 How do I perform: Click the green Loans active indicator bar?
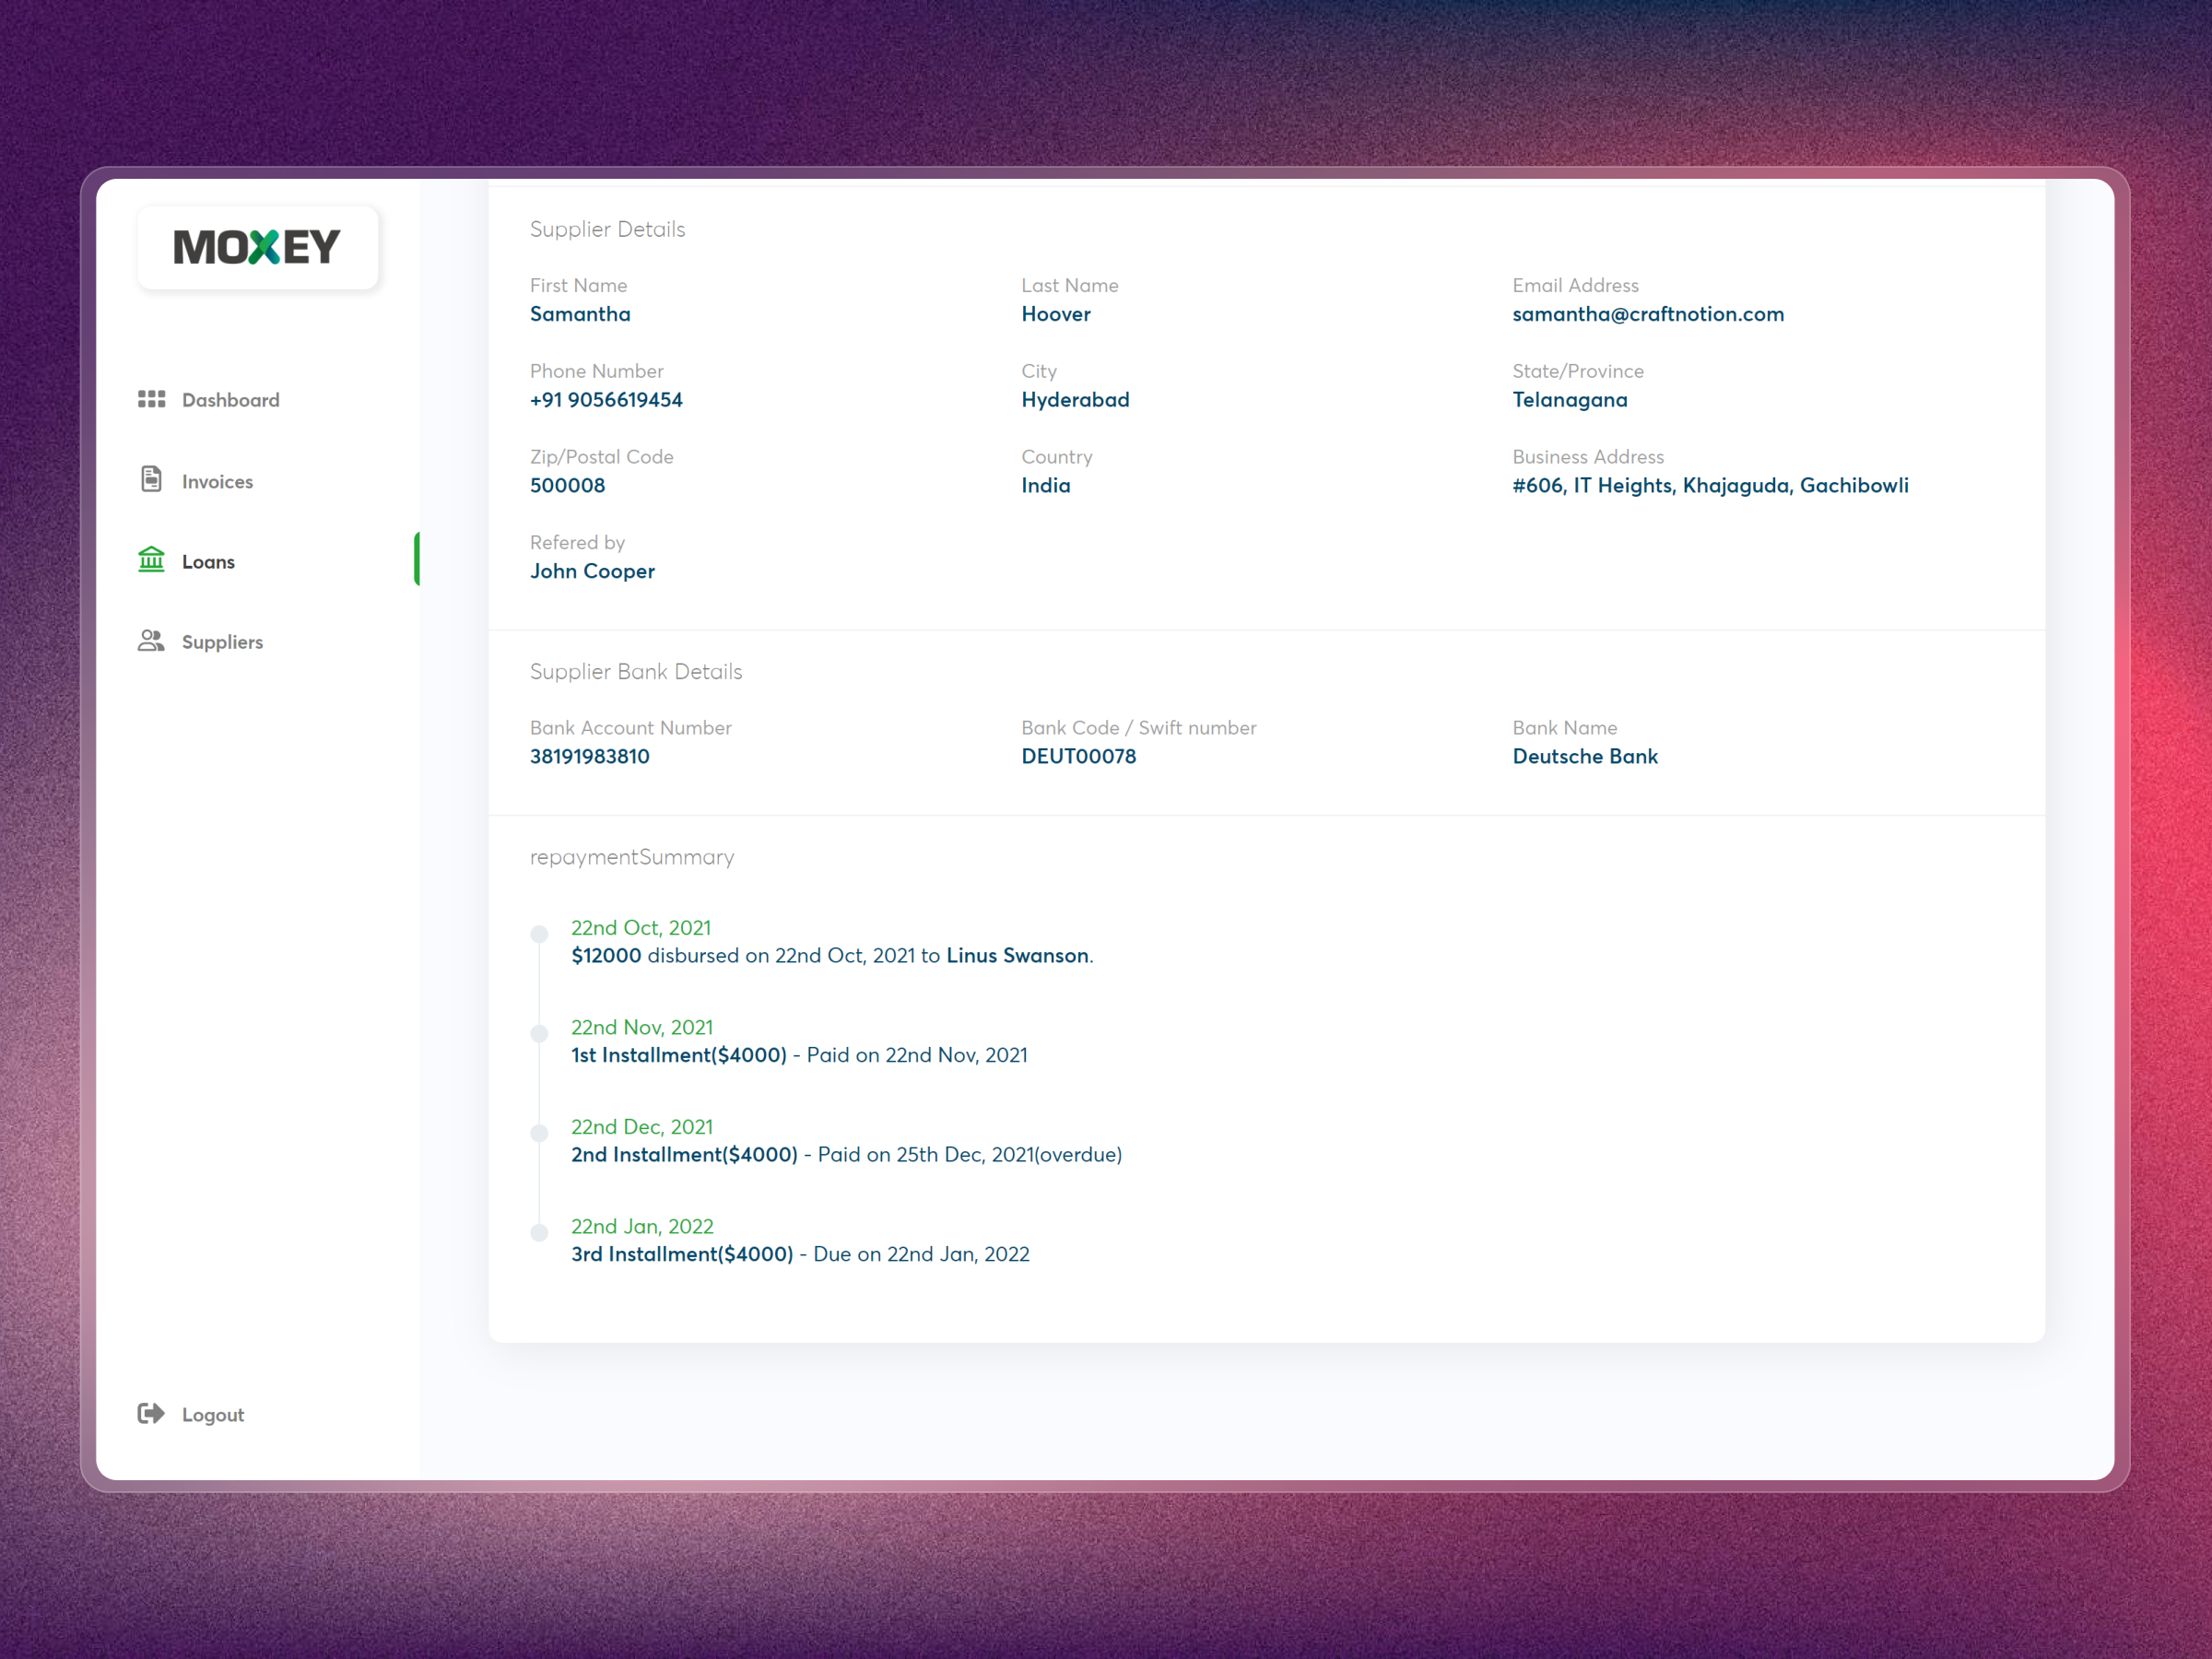coord(418,559)
